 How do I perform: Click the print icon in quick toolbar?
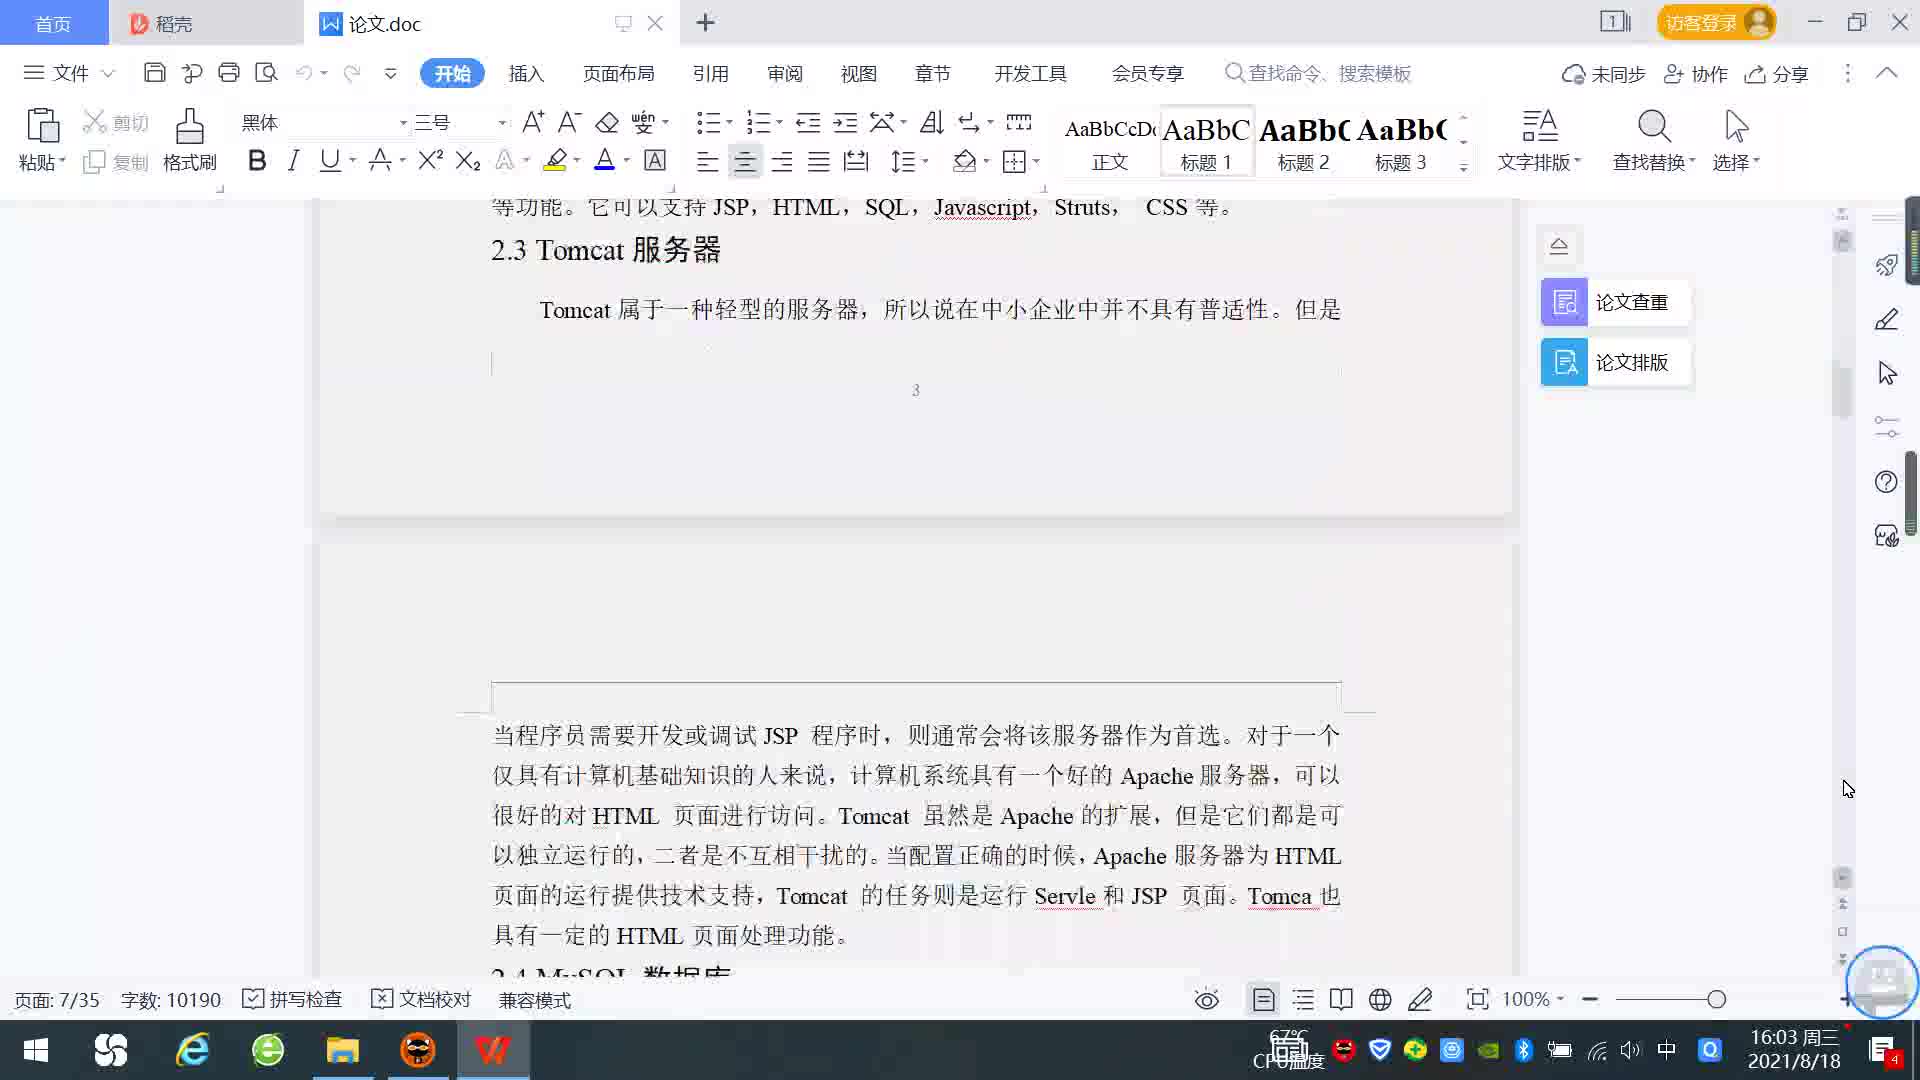click(229, 73)
